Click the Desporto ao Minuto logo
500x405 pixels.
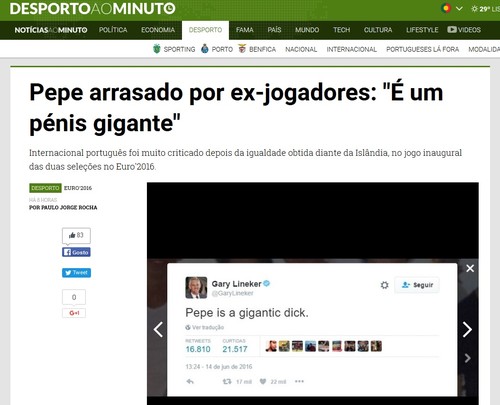coord(92,9)
